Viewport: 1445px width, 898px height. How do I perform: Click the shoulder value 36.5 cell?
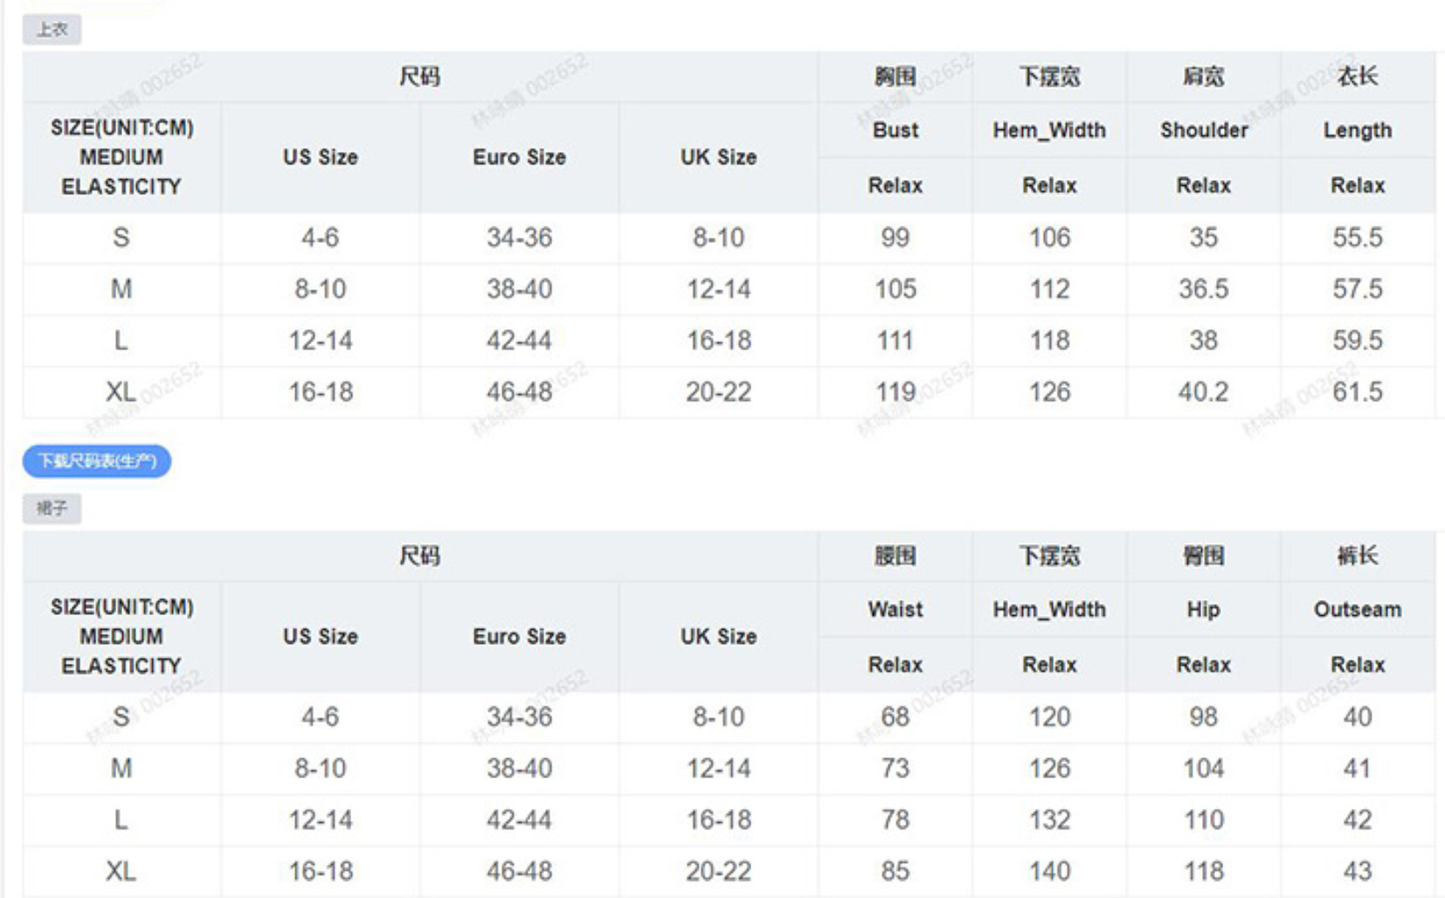pyautogui.click(x=1203, y=289)
